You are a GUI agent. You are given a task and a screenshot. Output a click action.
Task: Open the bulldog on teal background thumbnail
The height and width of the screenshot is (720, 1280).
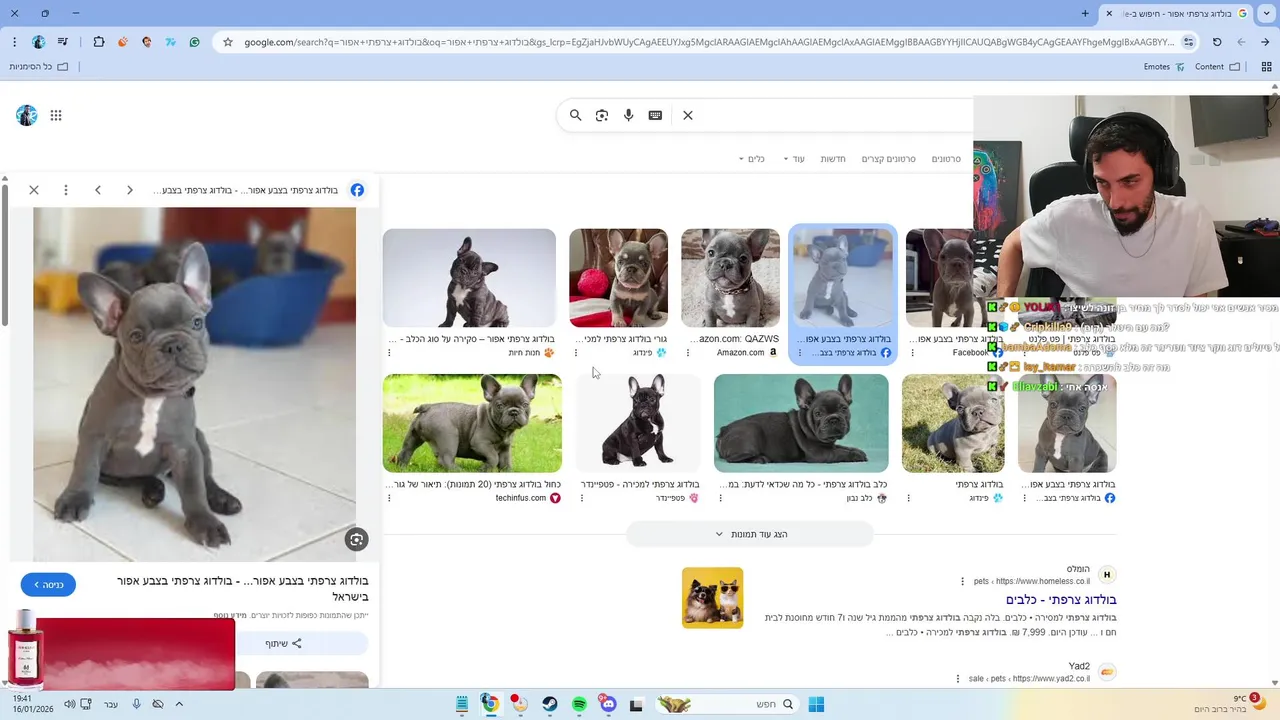point(801,423)
